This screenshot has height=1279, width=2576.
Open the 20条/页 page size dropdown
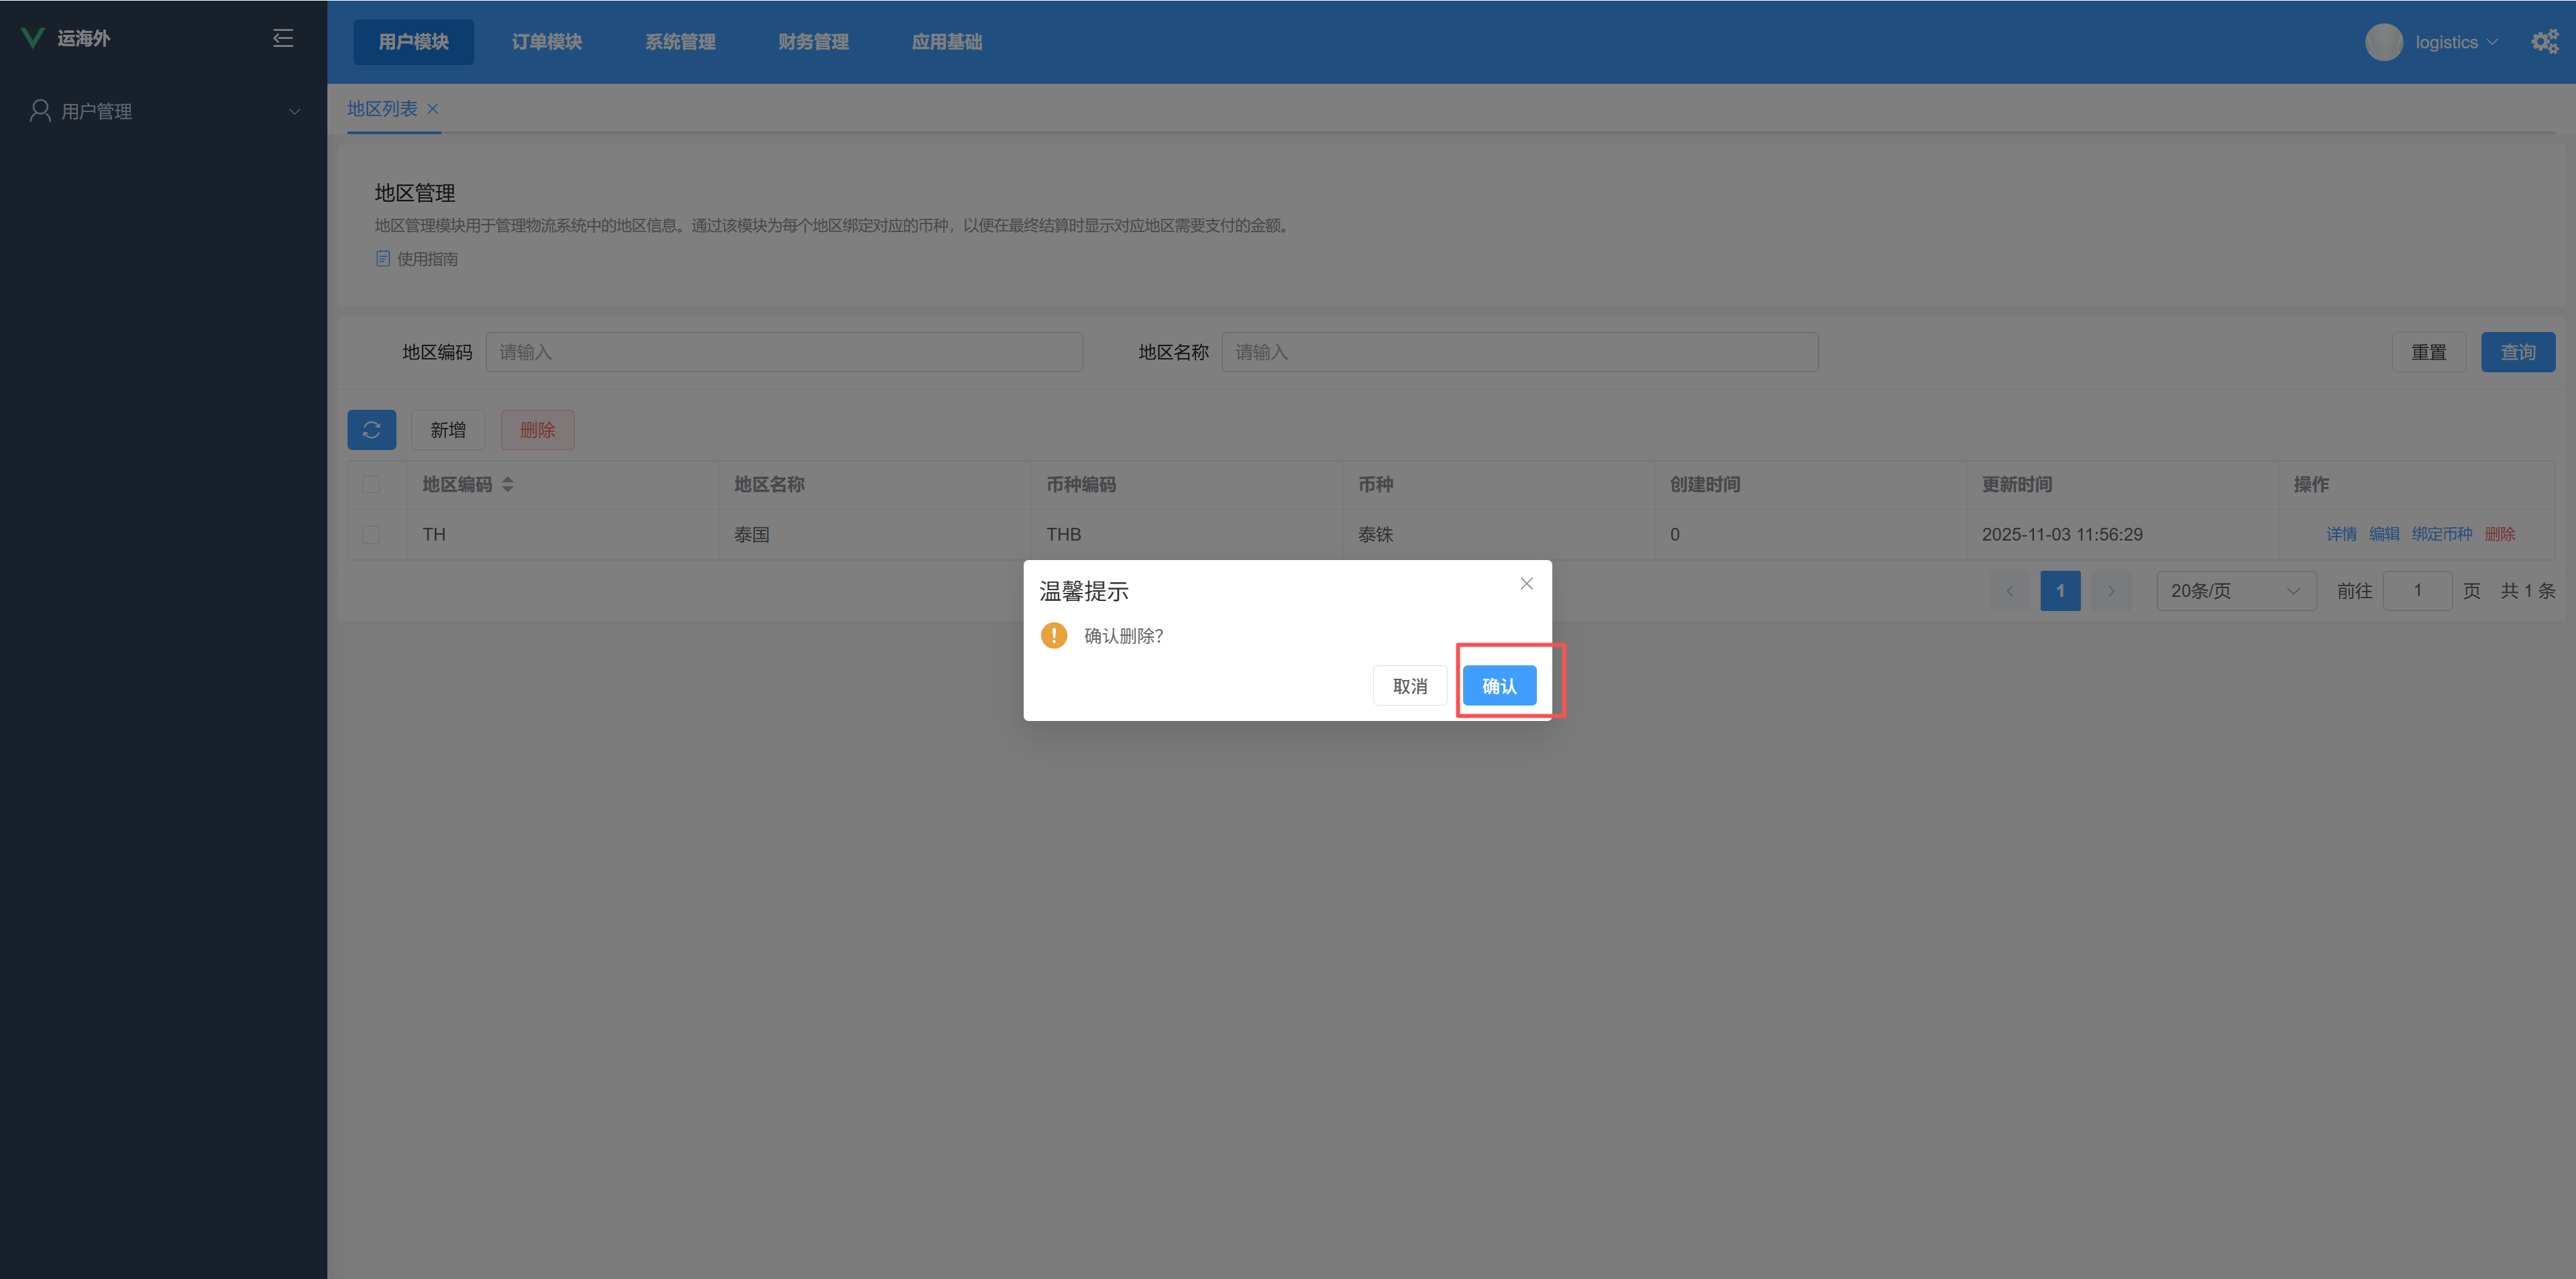click(x=2235, y=591)
